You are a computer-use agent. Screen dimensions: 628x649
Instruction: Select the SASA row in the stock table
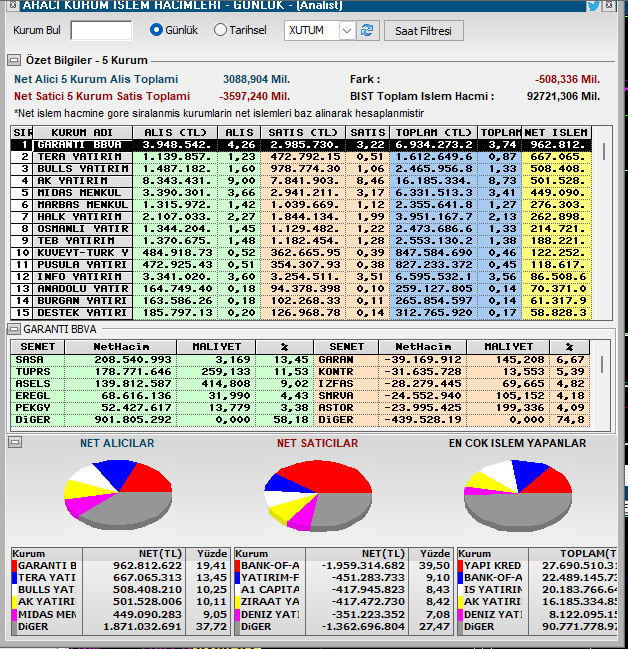[x=40, y=358]
